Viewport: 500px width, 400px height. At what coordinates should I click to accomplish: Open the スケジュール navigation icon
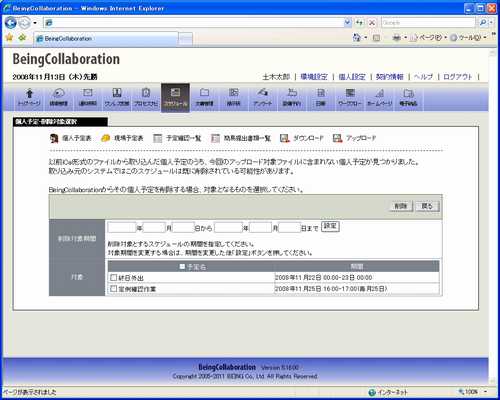(175, 97)
